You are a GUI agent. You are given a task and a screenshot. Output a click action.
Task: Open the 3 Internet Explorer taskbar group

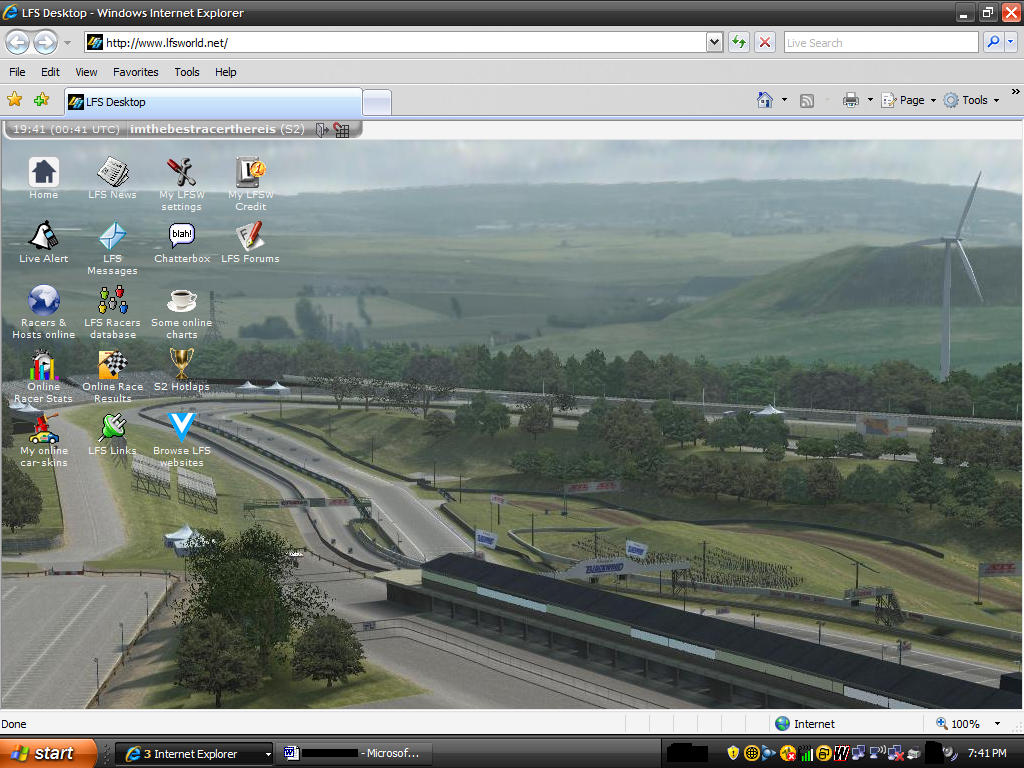coord(194,754)
